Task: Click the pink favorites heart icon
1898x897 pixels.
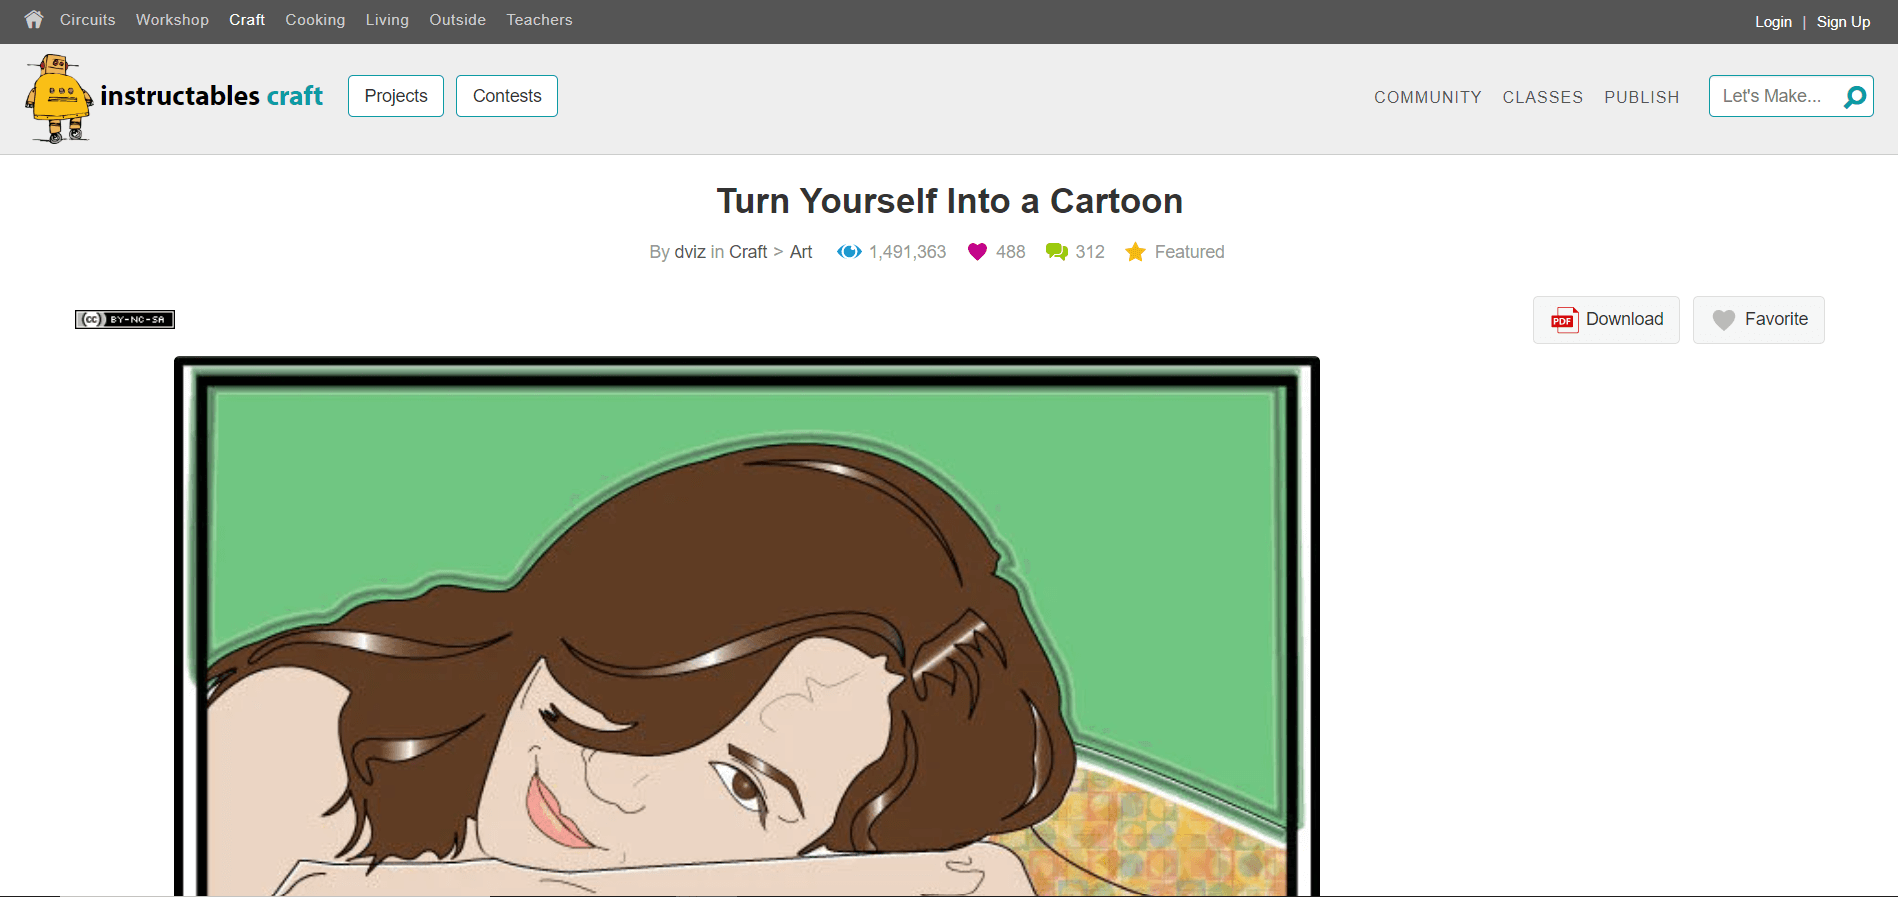Action: (x=978, y=252)
